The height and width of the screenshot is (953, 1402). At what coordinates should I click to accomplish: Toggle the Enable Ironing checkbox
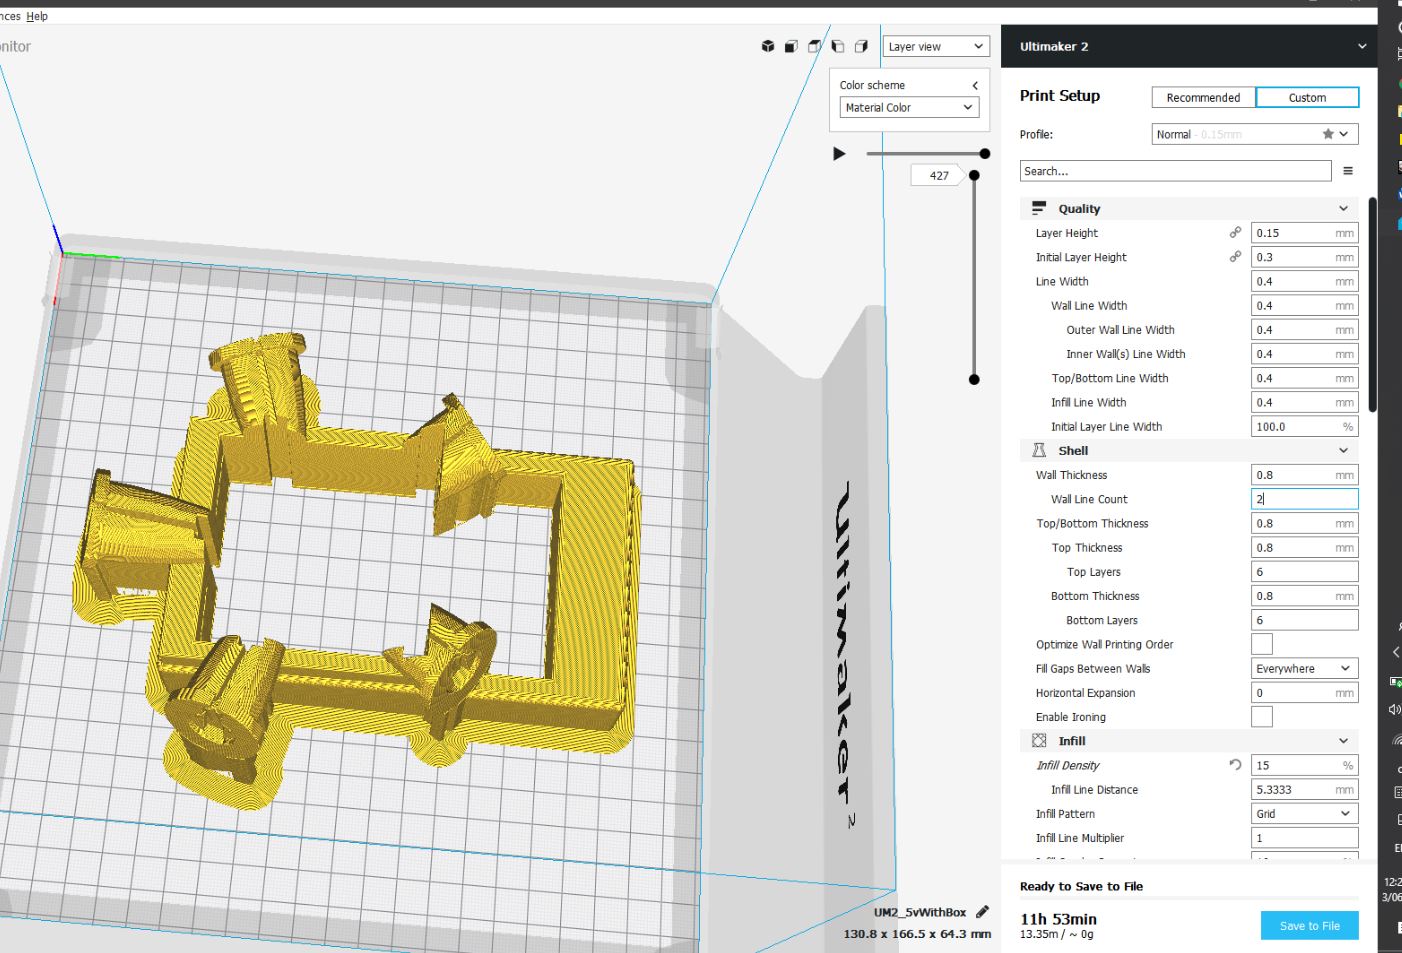click(x=1262, y=717)
